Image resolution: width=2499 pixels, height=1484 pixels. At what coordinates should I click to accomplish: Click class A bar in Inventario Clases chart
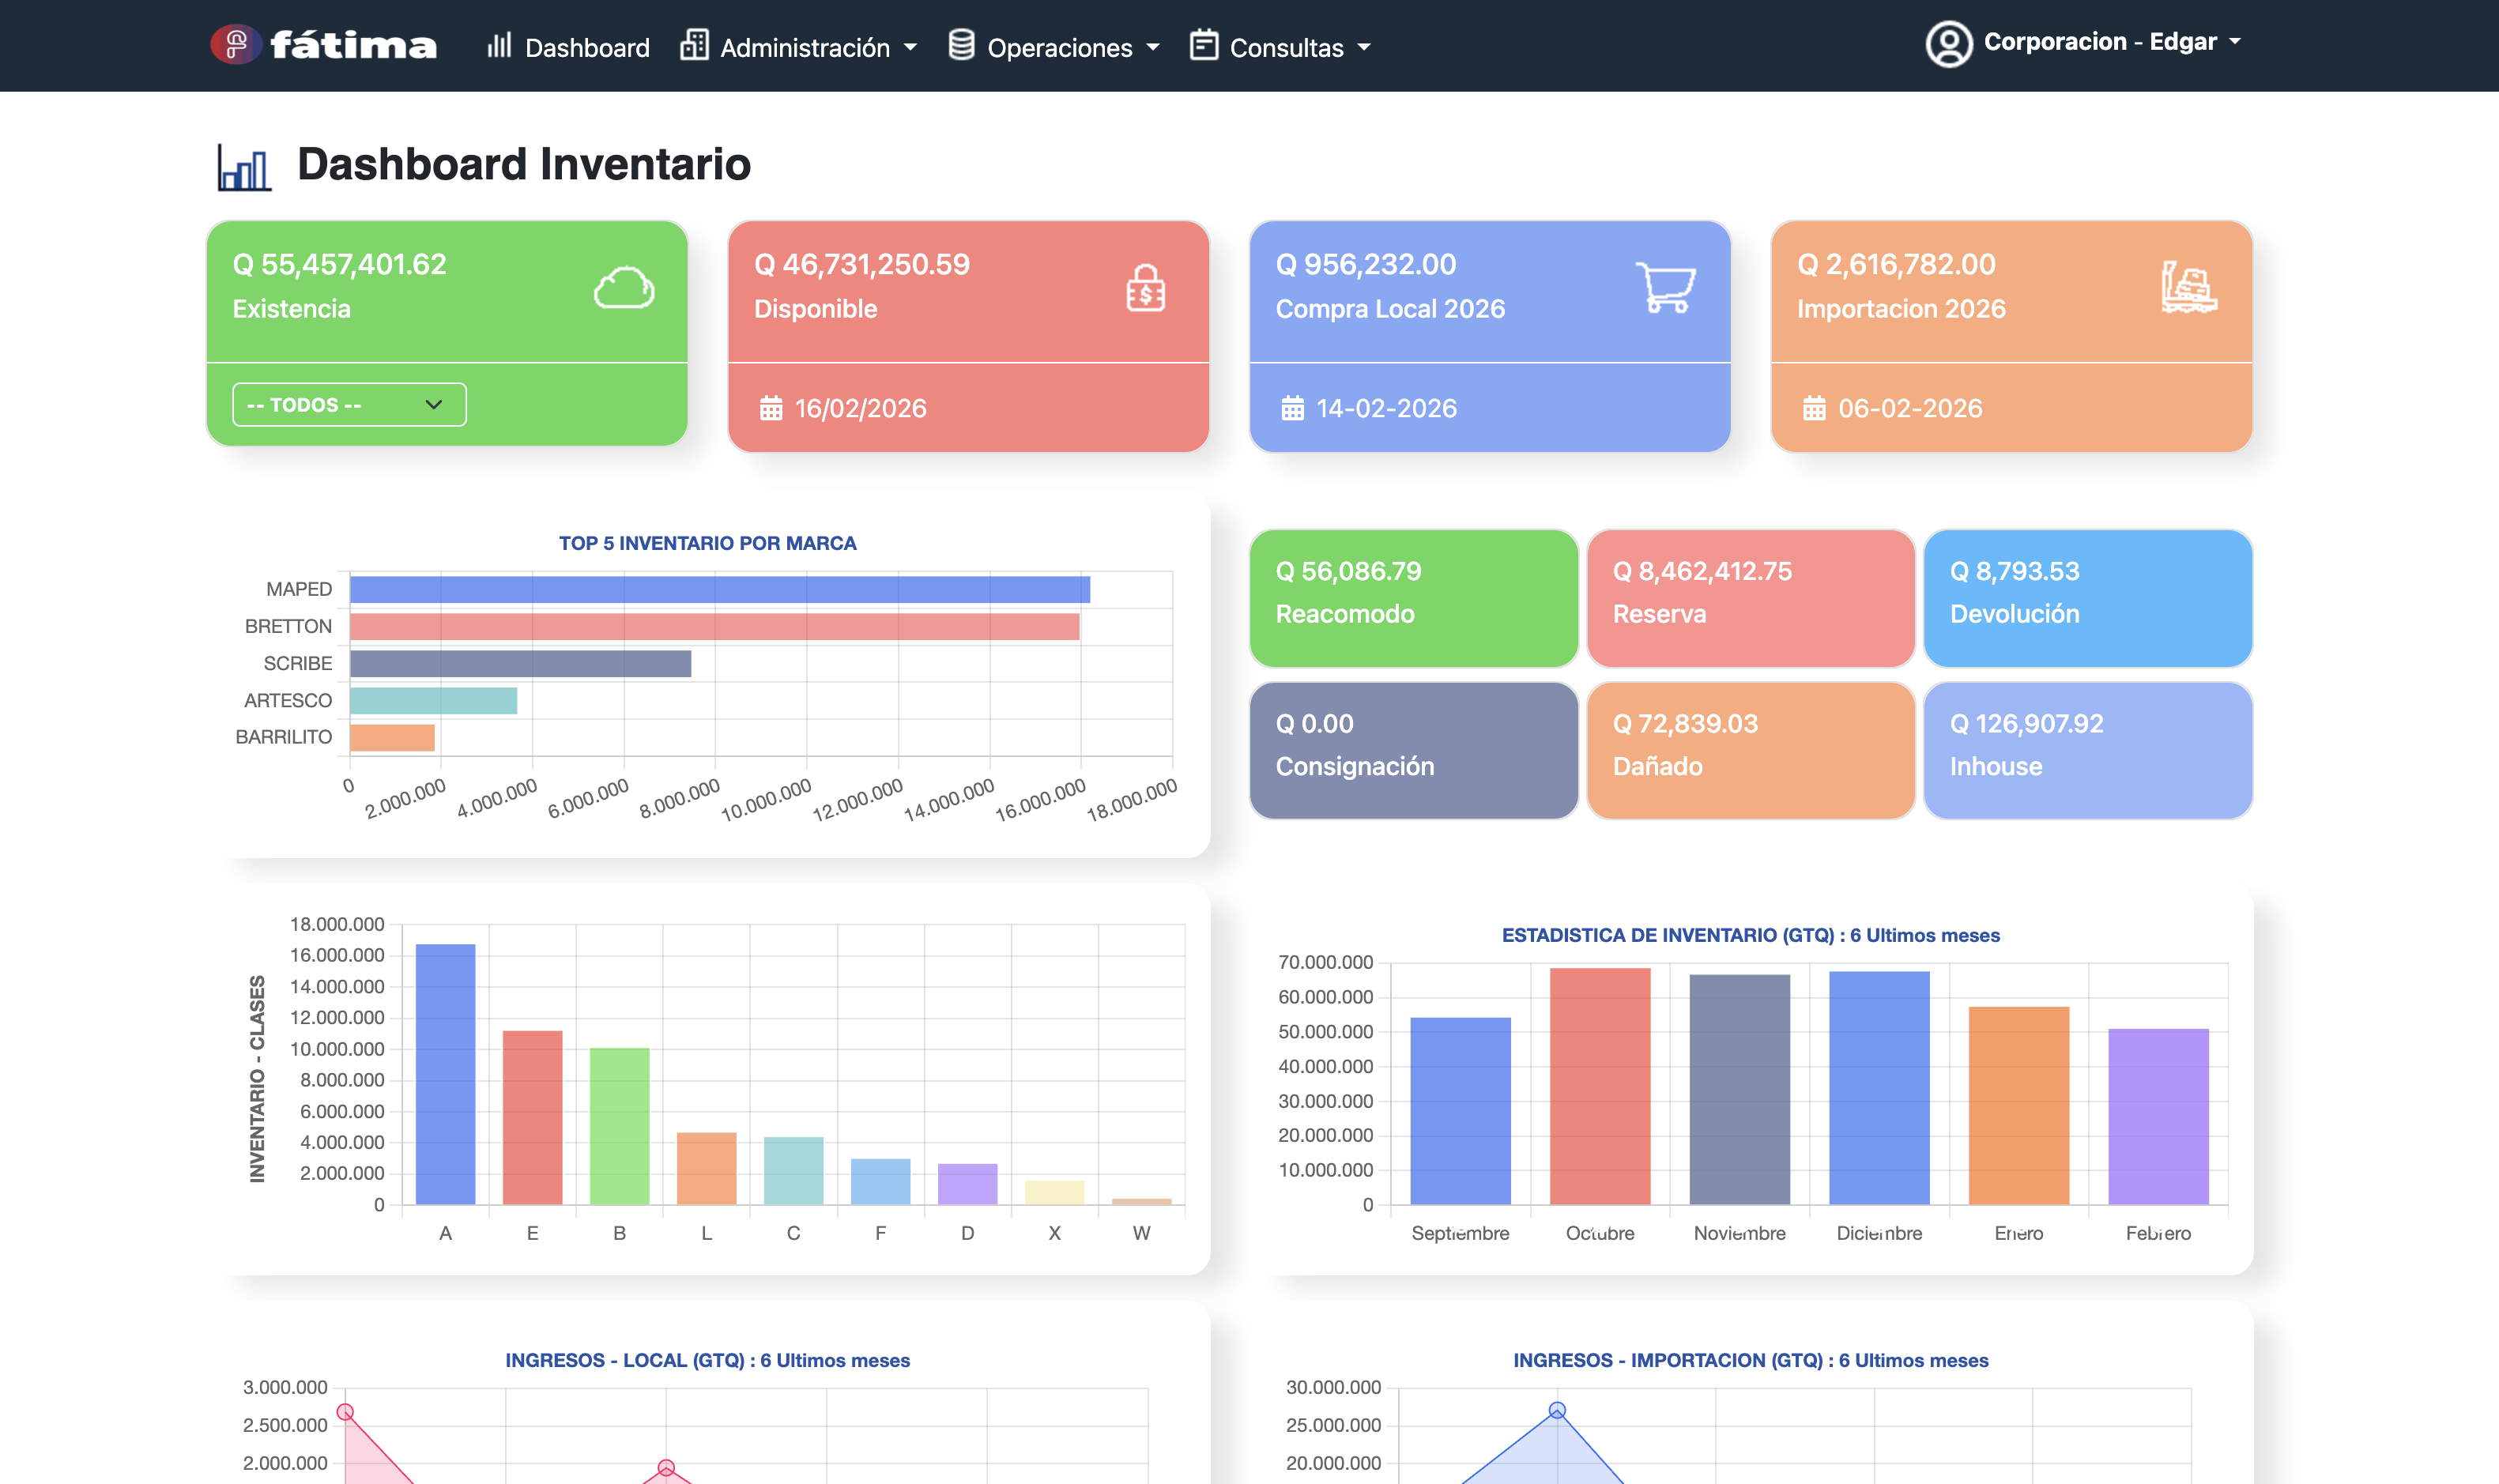[445, 1074]
